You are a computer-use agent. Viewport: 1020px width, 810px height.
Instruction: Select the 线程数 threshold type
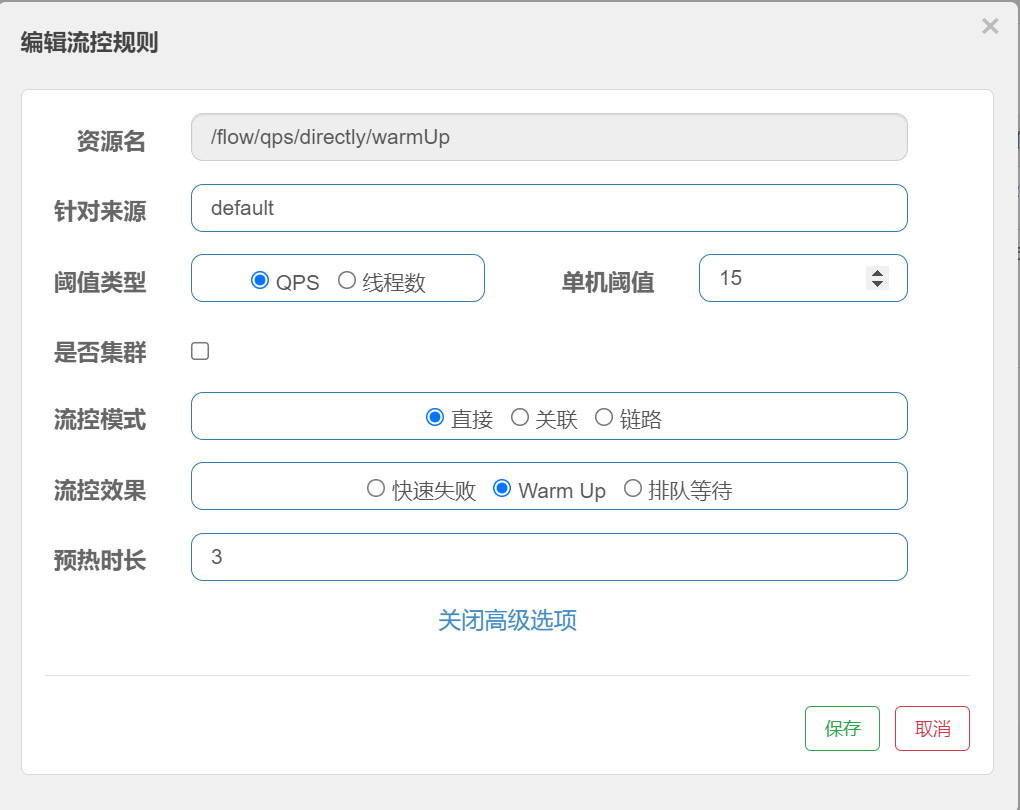click(x=347, y=280)
